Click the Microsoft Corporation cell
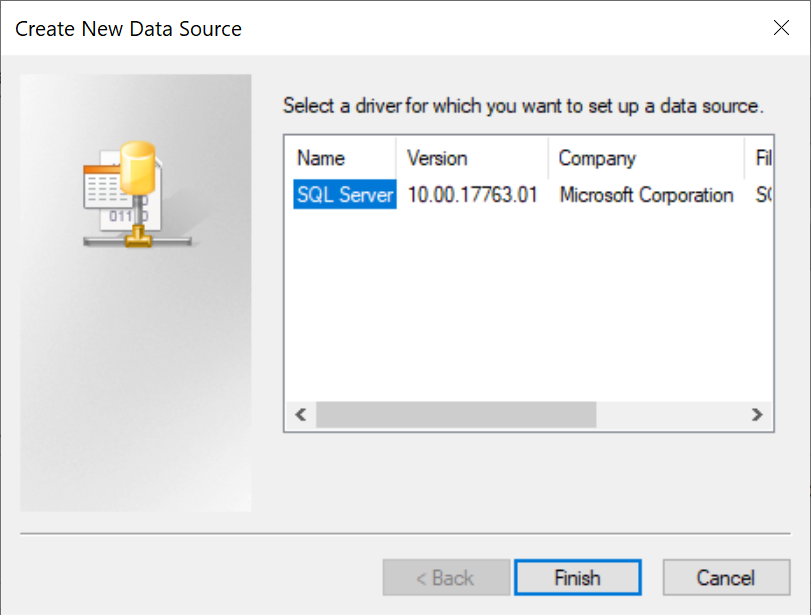Screen dimensions: 811x615 (646, 195)
